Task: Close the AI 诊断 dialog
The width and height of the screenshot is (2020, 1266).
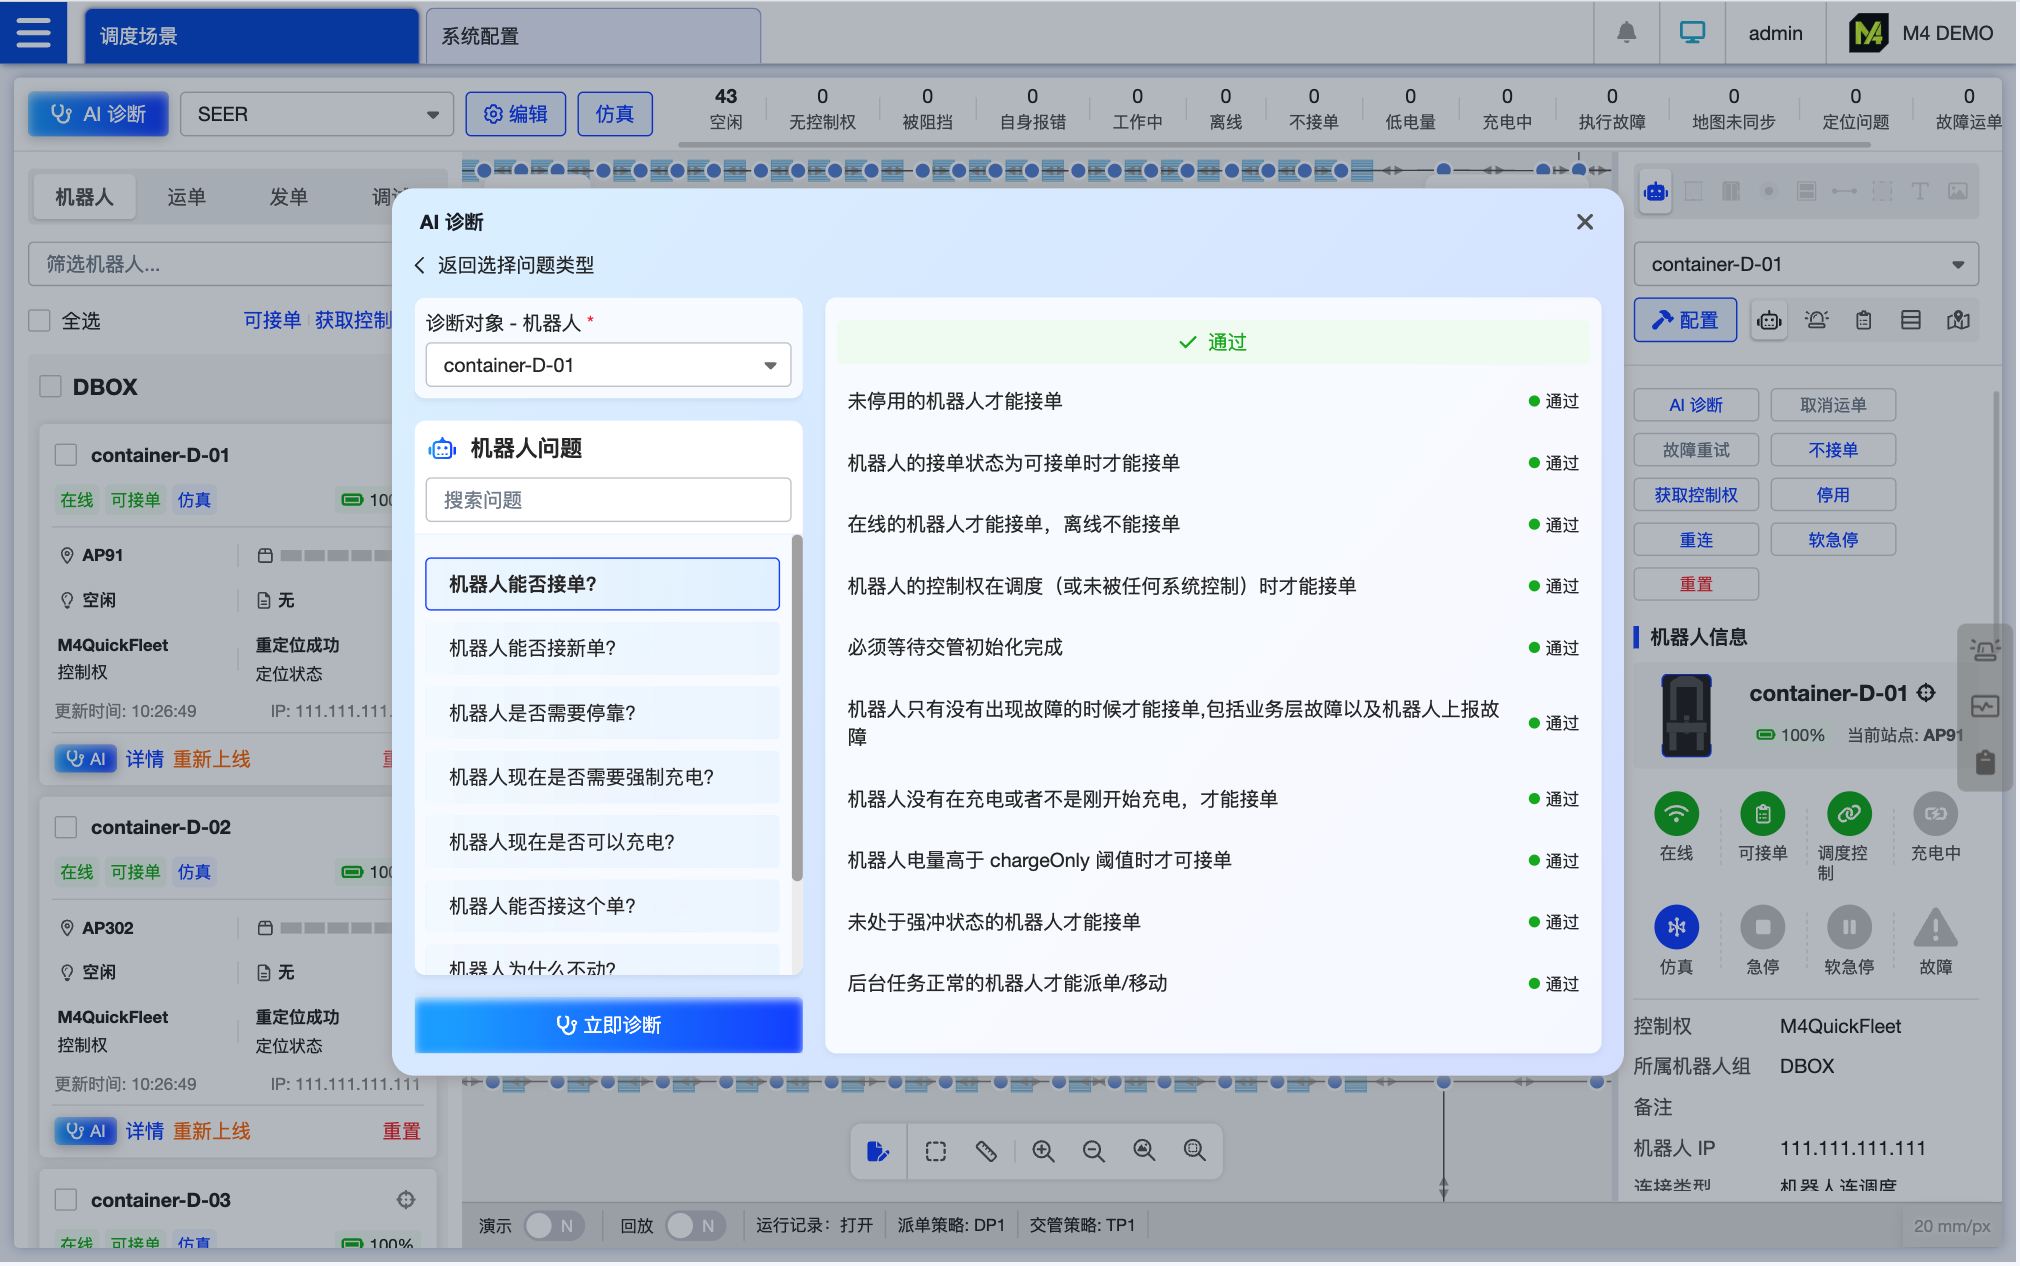Action: [x=1584, y=222]
